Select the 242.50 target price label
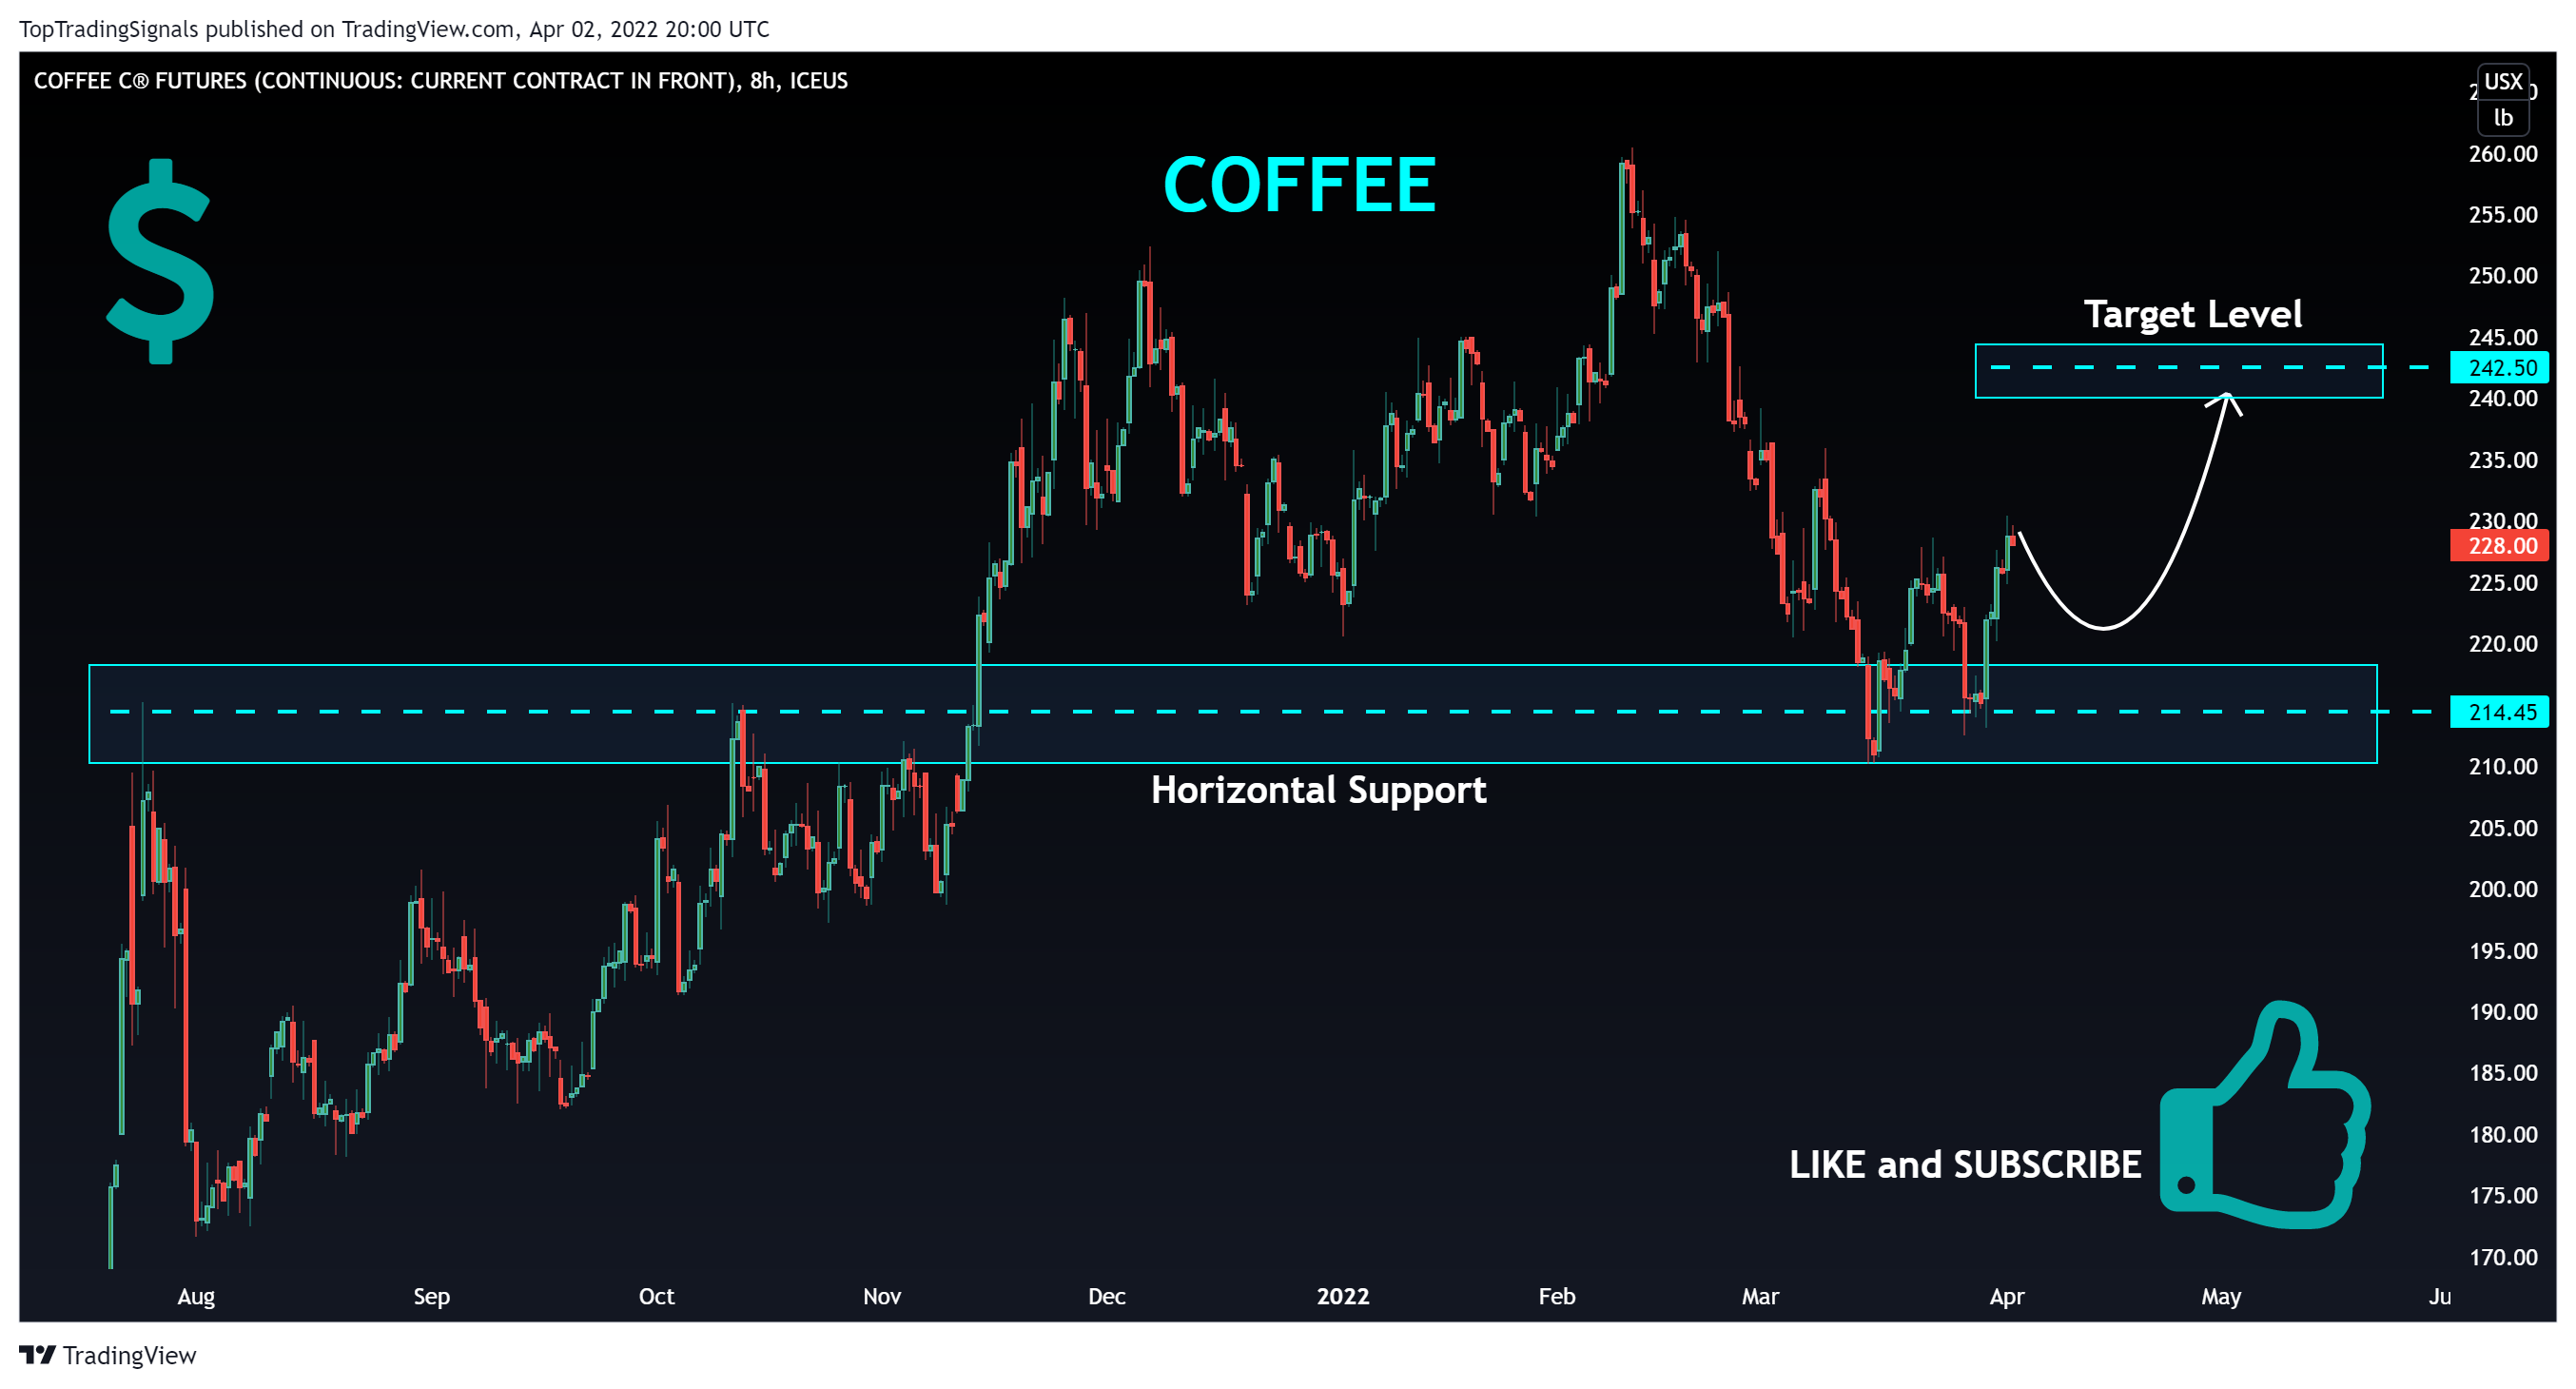The image size is (2576, 1389). coord(2499,367)
